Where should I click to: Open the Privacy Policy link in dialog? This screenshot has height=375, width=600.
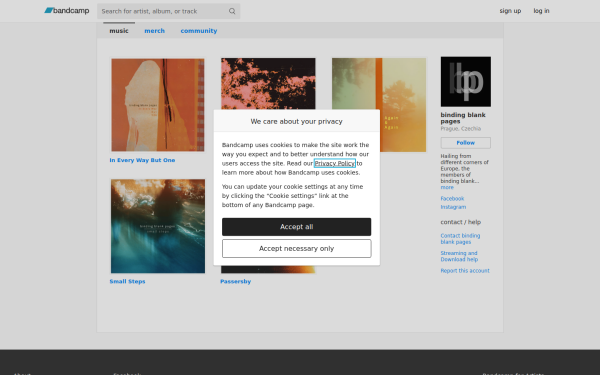point(335,163)
